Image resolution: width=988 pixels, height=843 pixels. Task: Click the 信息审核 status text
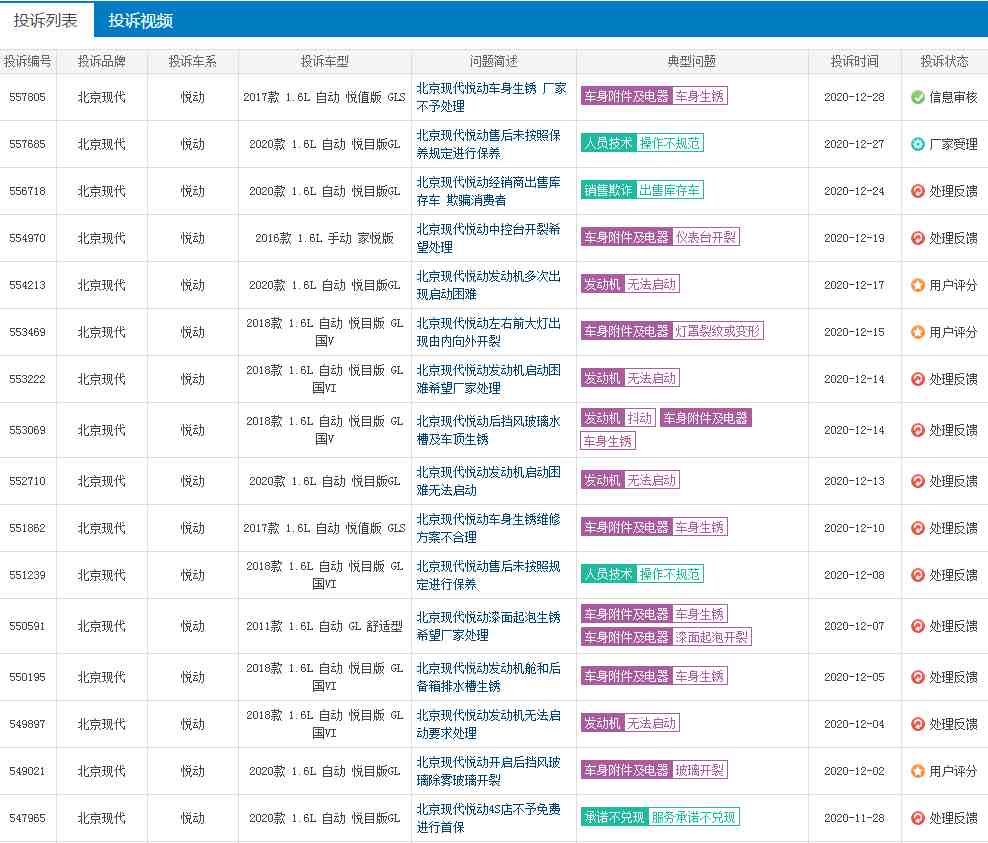click(953, 97)
